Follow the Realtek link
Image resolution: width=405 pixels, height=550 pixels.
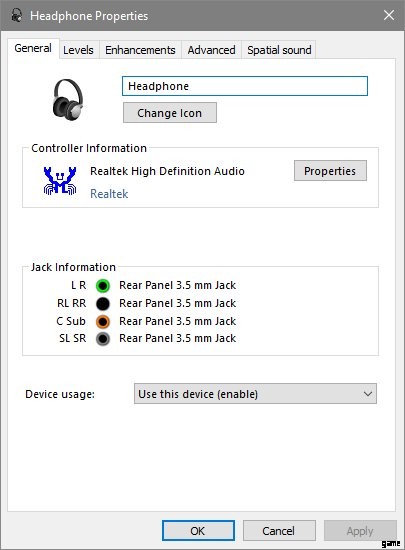point(109,194)
